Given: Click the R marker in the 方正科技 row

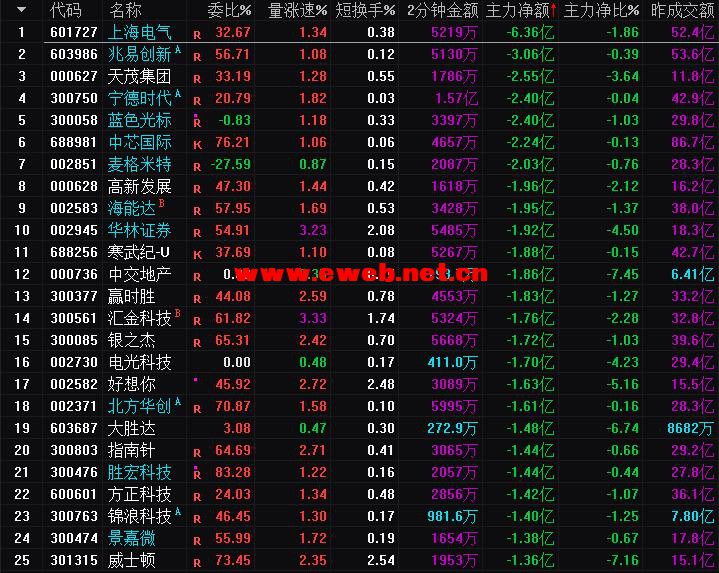Looking at the screenshot, I should coord(197,497).
